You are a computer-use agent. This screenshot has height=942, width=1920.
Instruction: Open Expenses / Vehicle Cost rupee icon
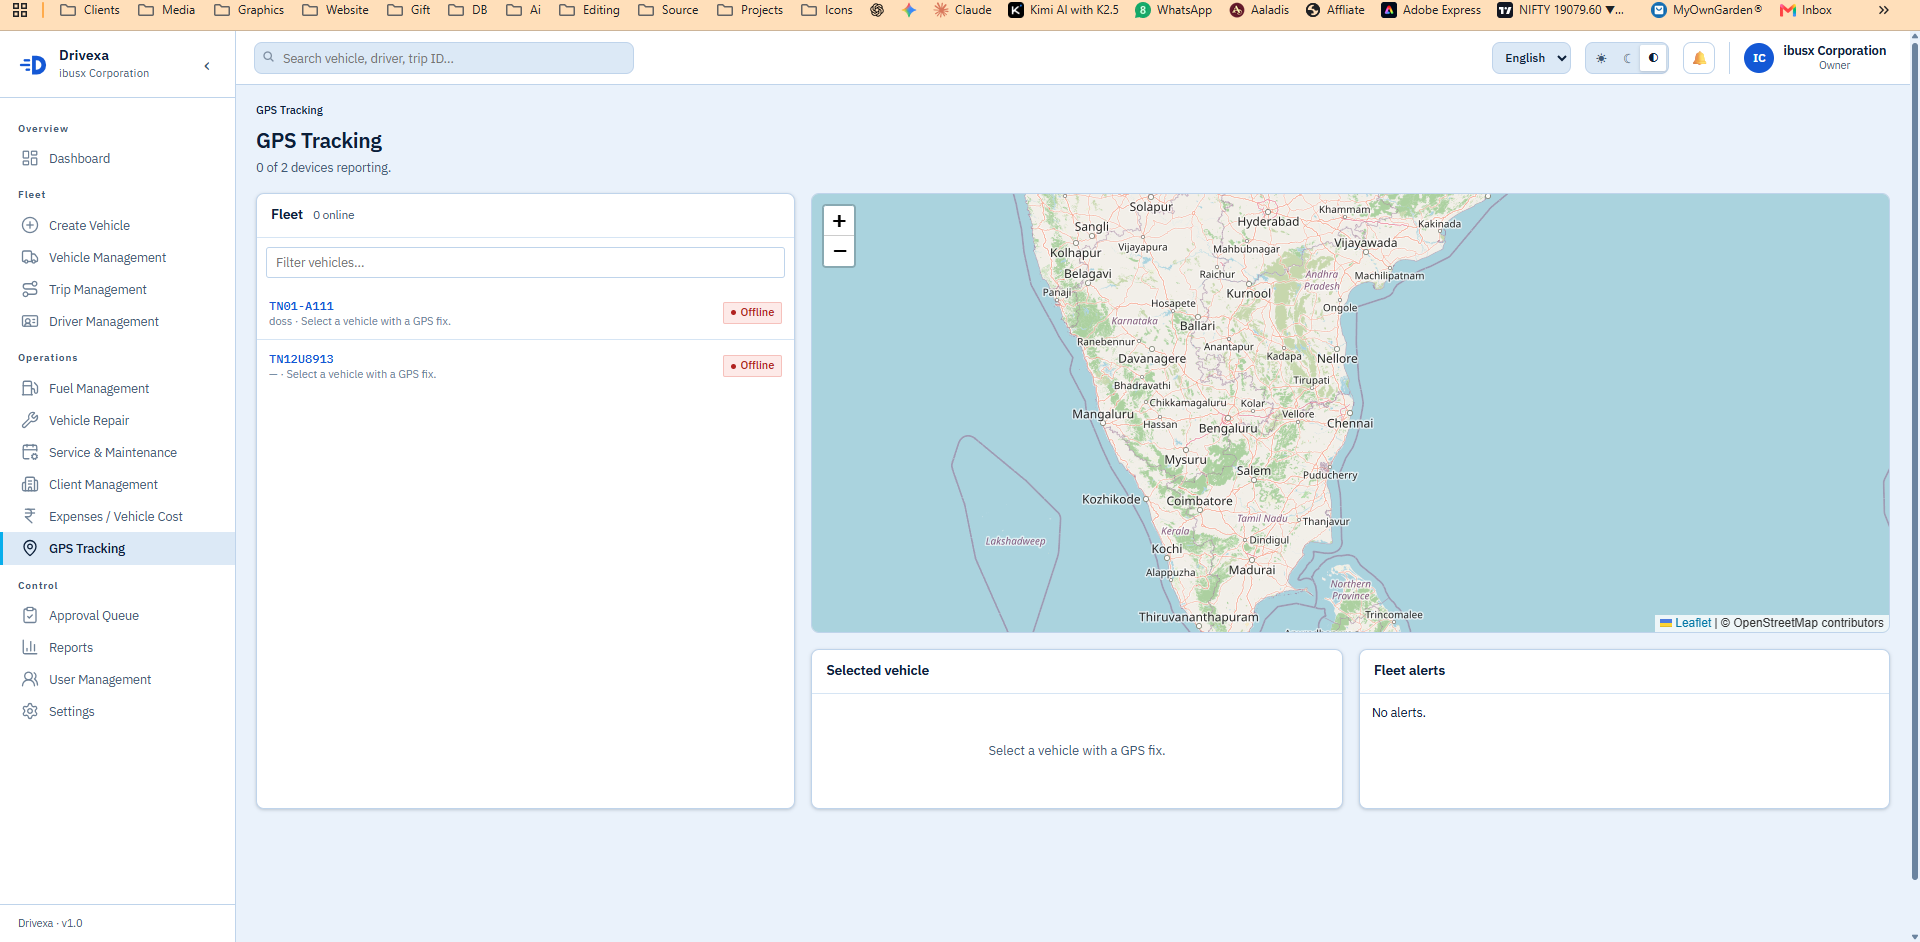[x=30, y=516]
